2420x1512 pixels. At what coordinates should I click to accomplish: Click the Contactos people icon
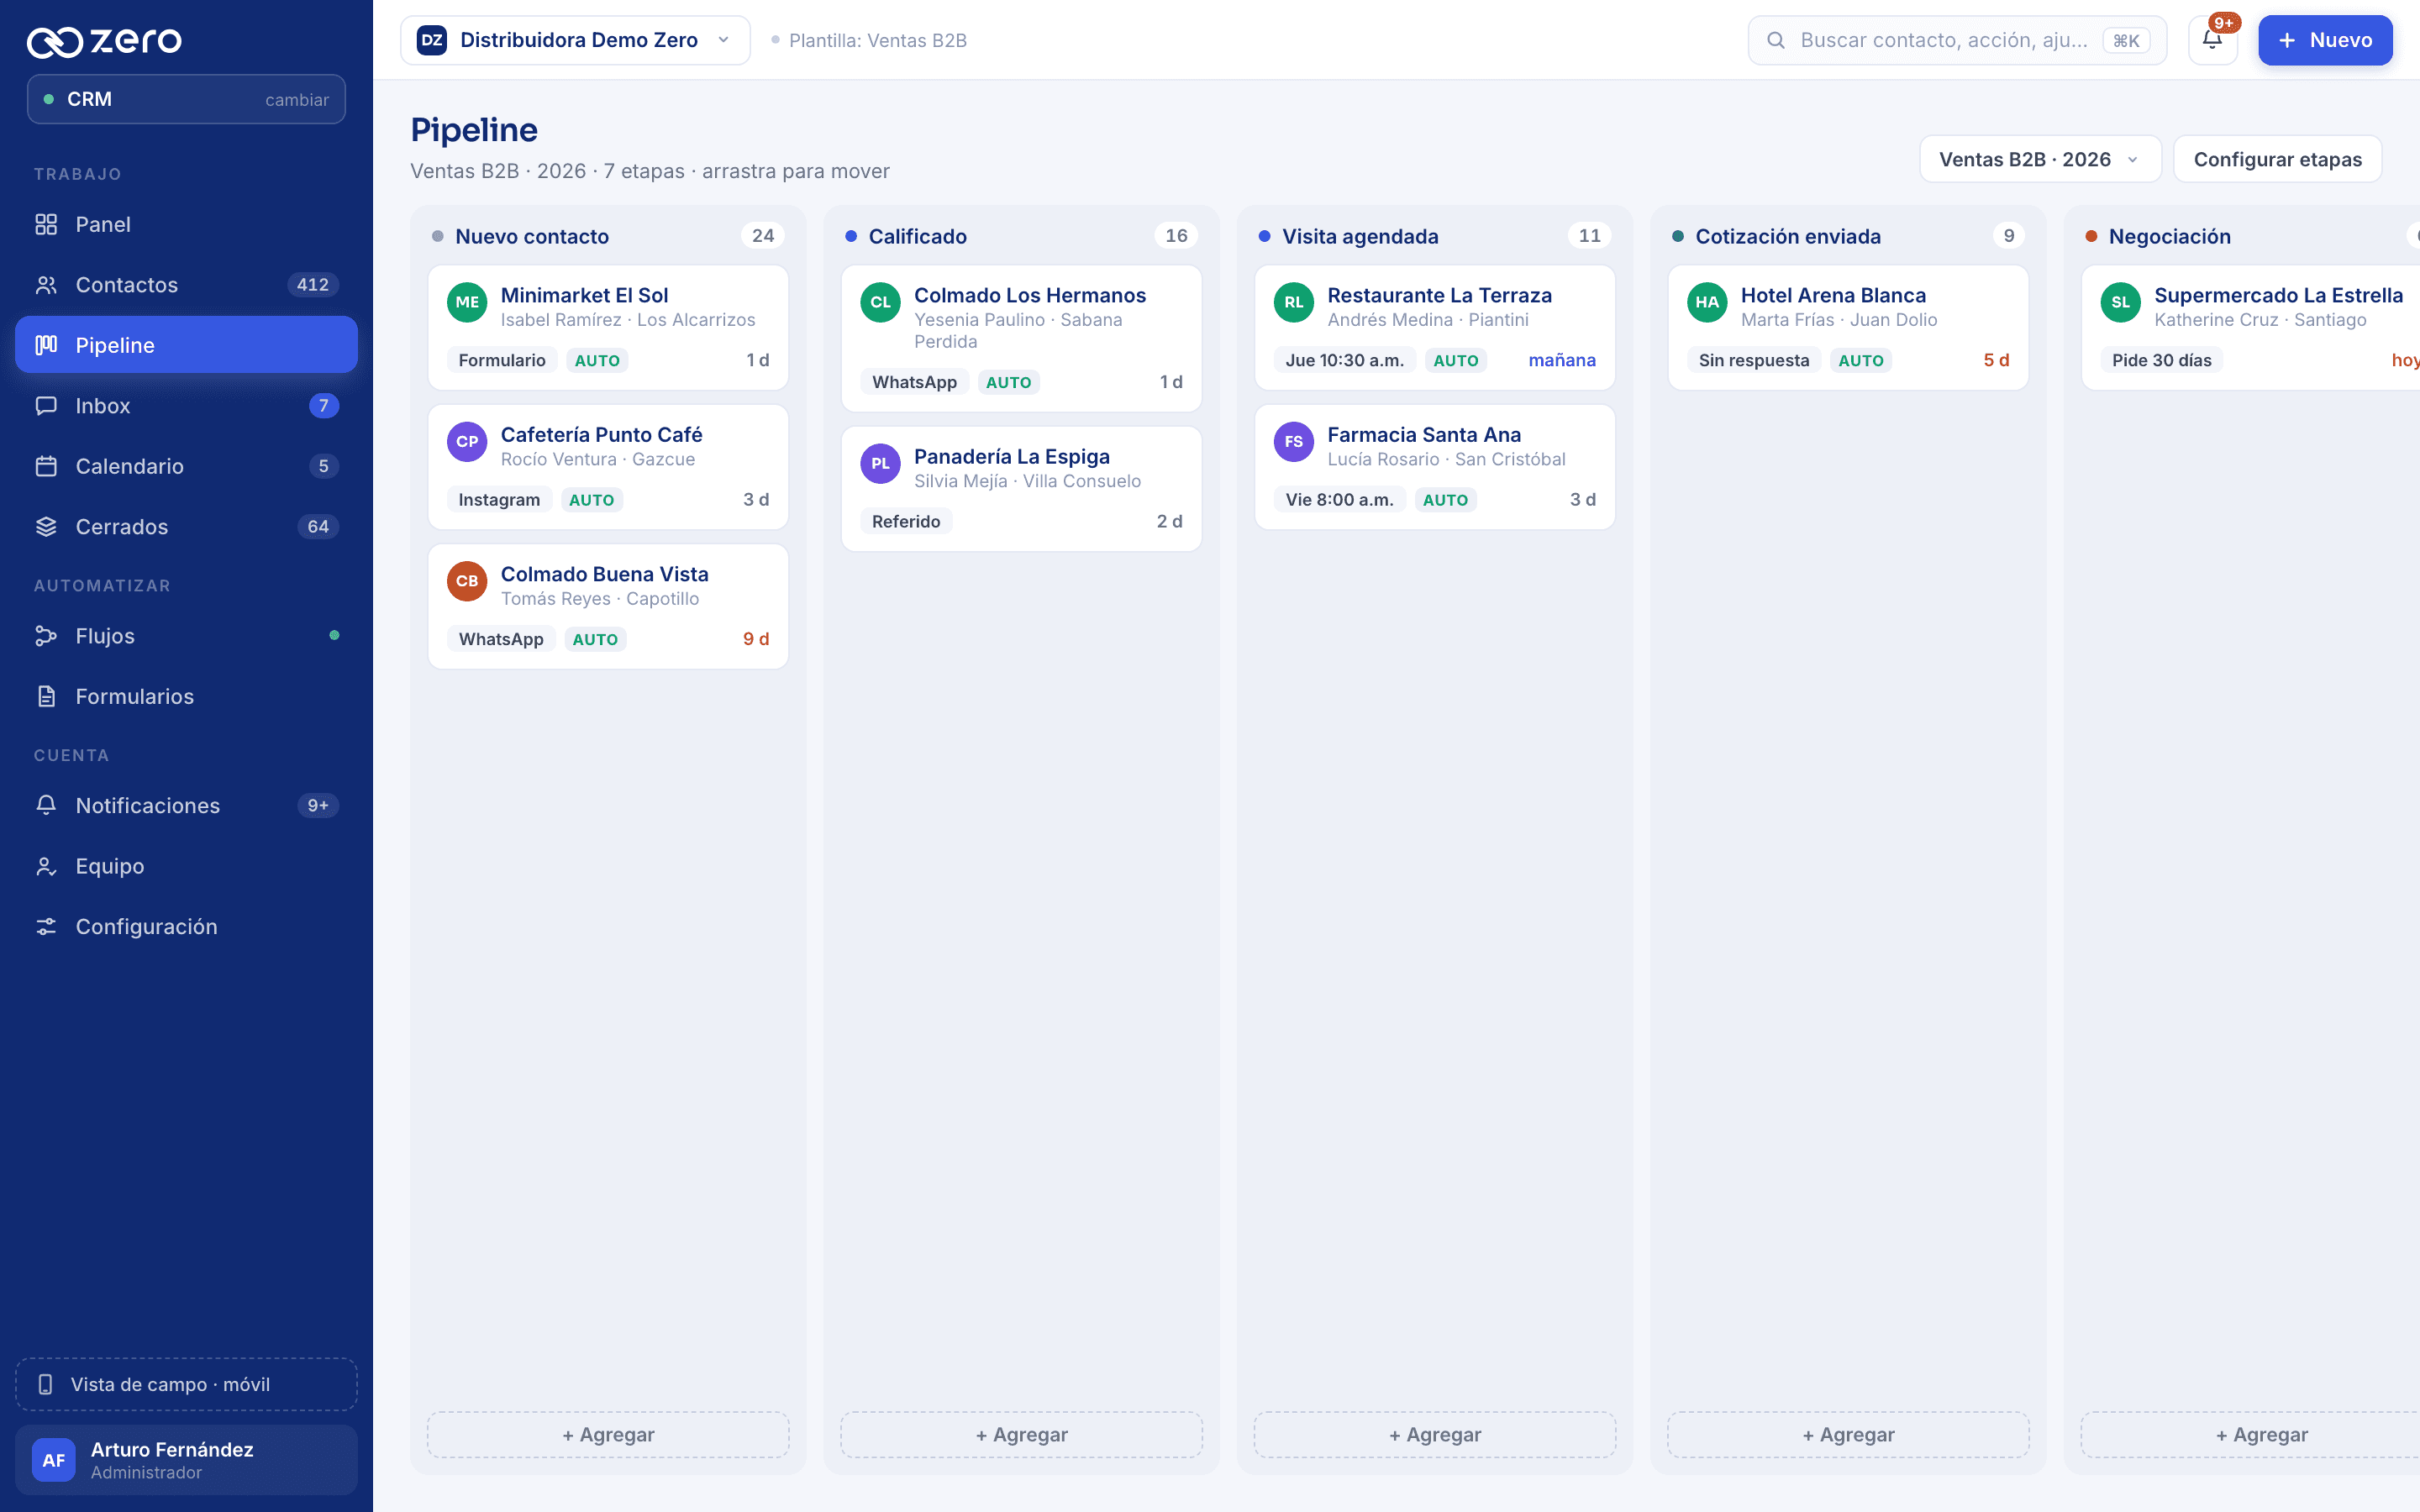[46, 285]
